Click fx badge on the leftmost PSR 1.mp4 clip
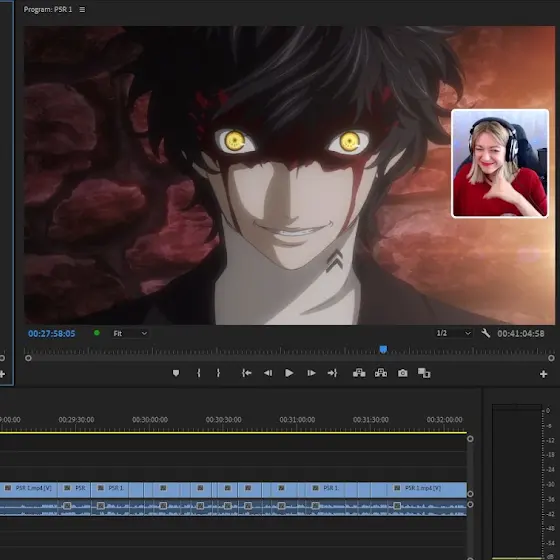This screenshot has height=560, width=560. (x=8, y=488)
